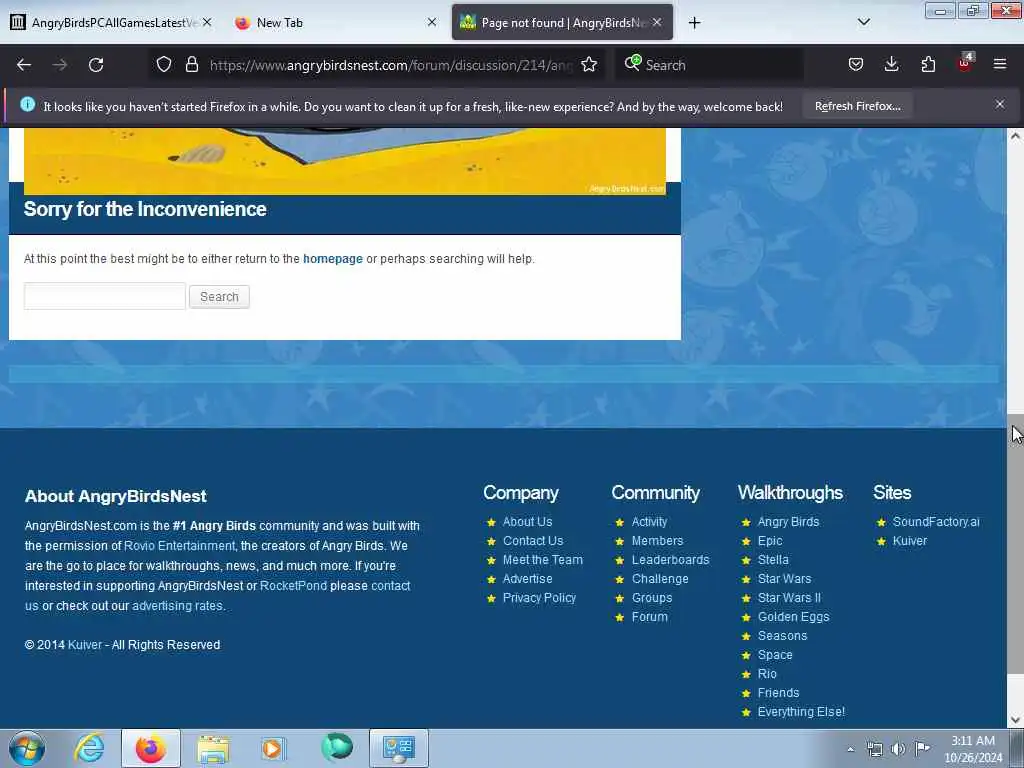Screen dimensions: 1024x768
Task: Open Windows Media Player taskbar icon
Action: click(x=272, y=748)
